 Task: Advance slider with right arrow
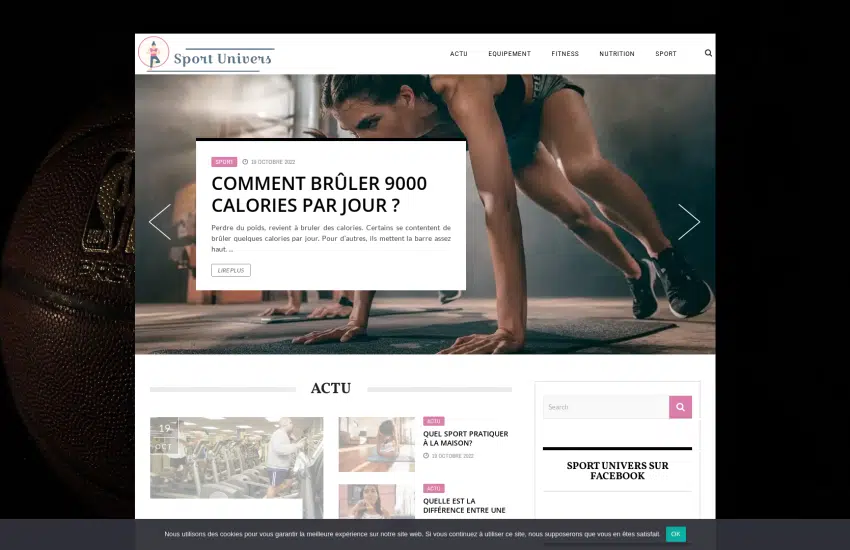pyautogui.click(x=689, y=221)
